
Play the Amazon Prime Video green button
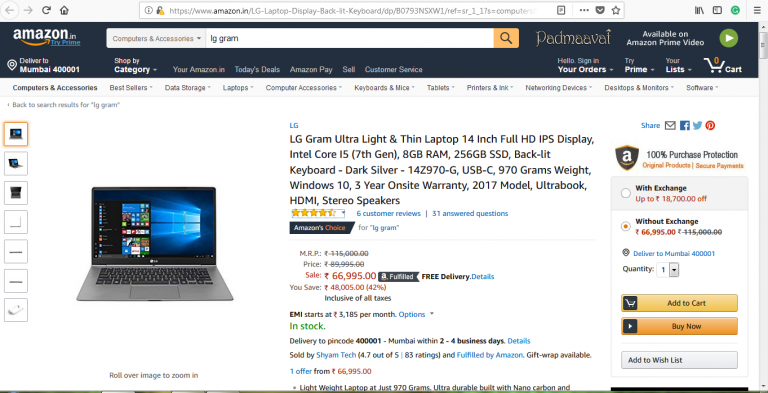point(729,38)
